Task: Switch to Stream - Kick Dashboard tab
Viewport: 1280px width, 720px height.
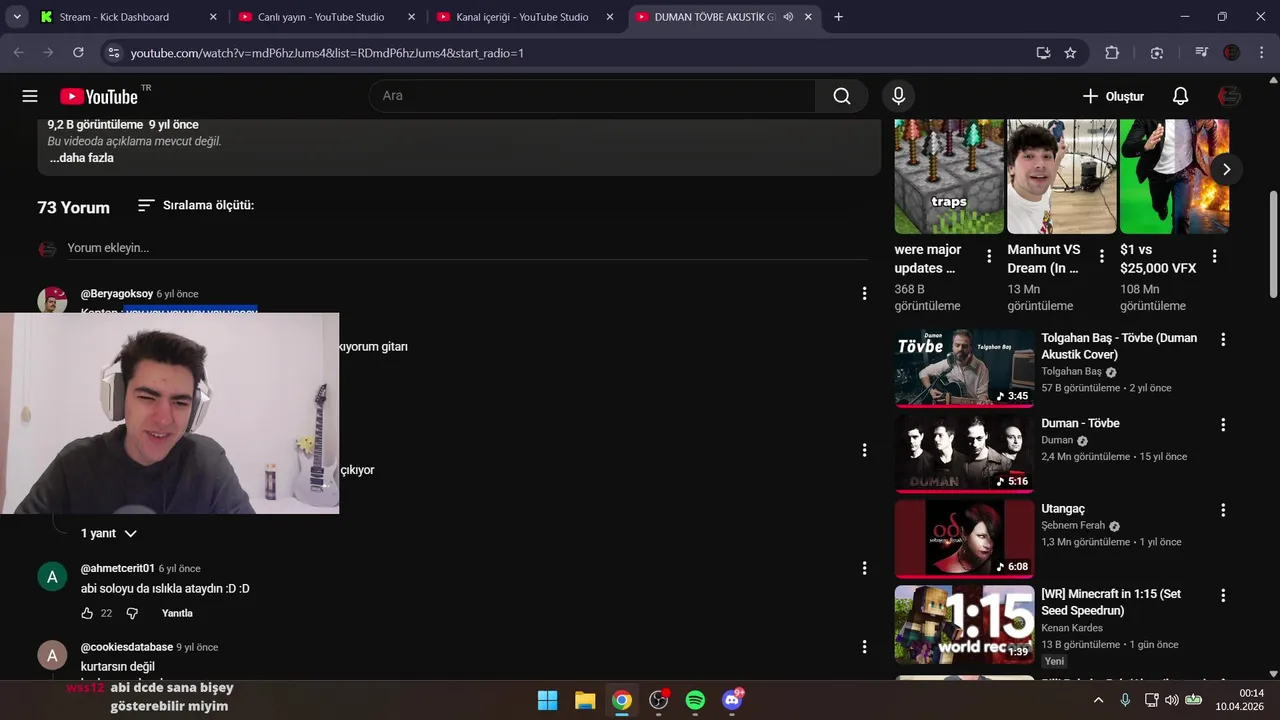Action: tap(128, 17)
